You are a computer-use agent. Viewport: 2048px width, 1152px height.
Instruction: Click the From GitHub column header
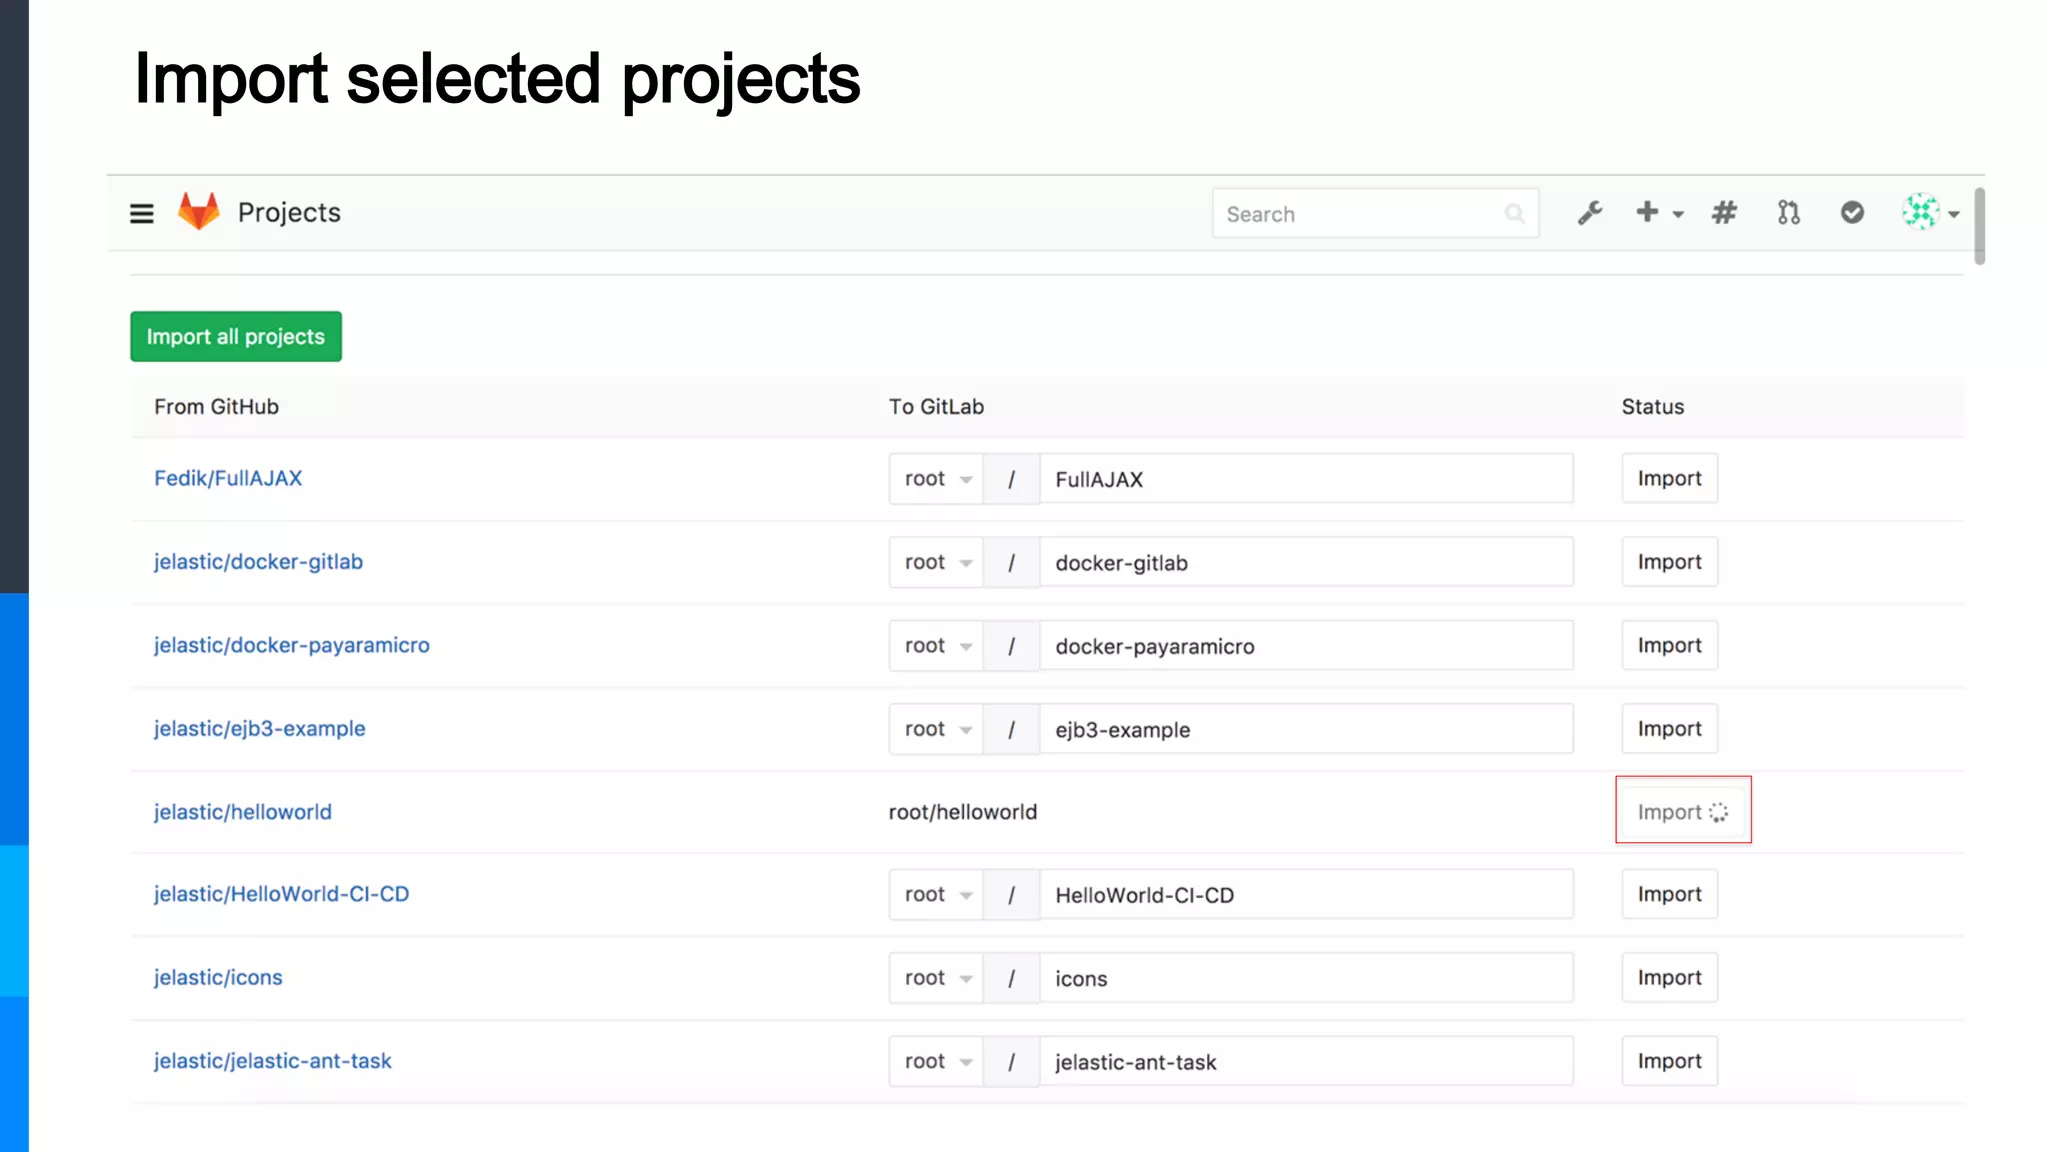pos(216,407)
